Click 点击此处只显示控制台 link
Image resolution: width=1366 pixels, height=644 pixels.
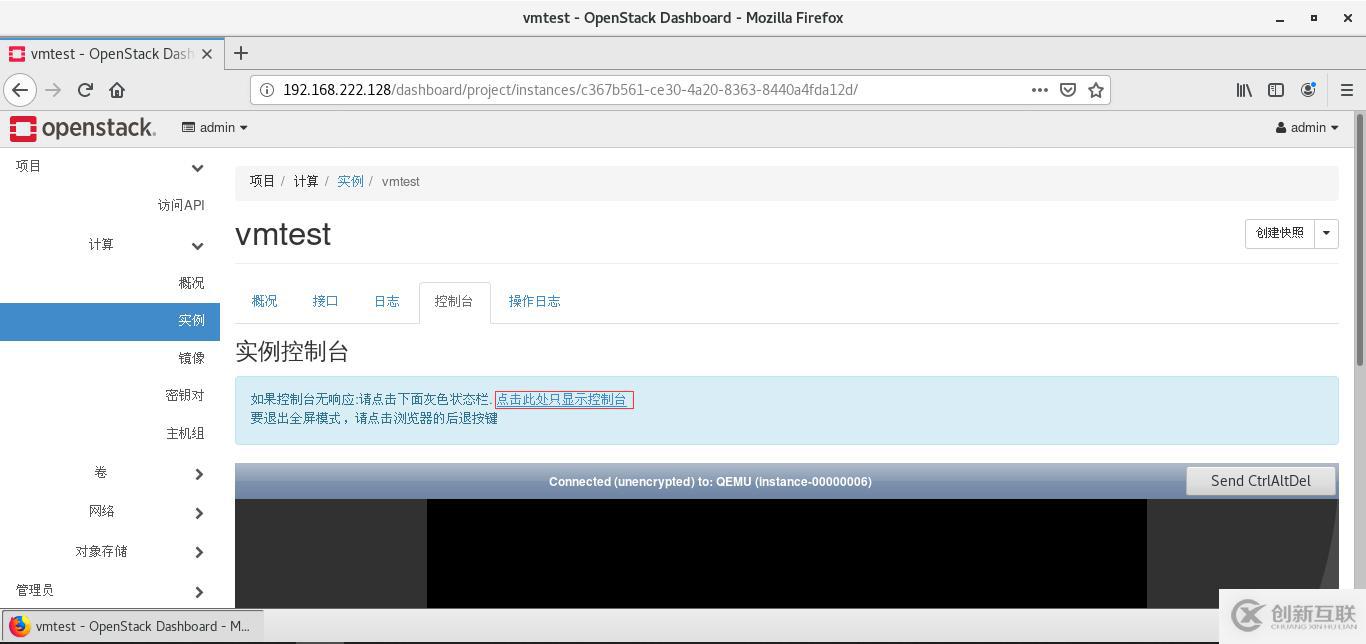coord(562,399)
